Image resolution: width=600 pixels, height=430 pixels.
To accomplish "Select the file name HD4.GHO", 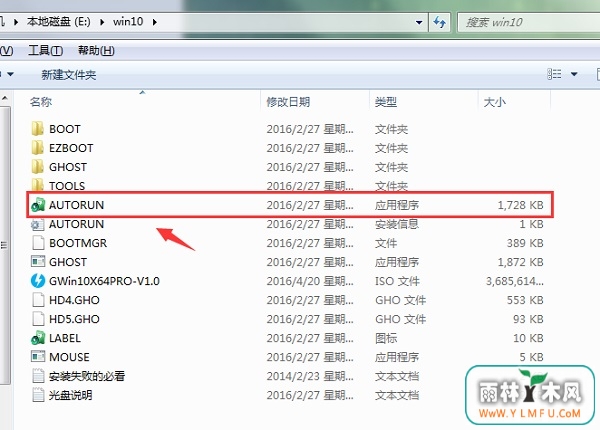I will 74,300.
